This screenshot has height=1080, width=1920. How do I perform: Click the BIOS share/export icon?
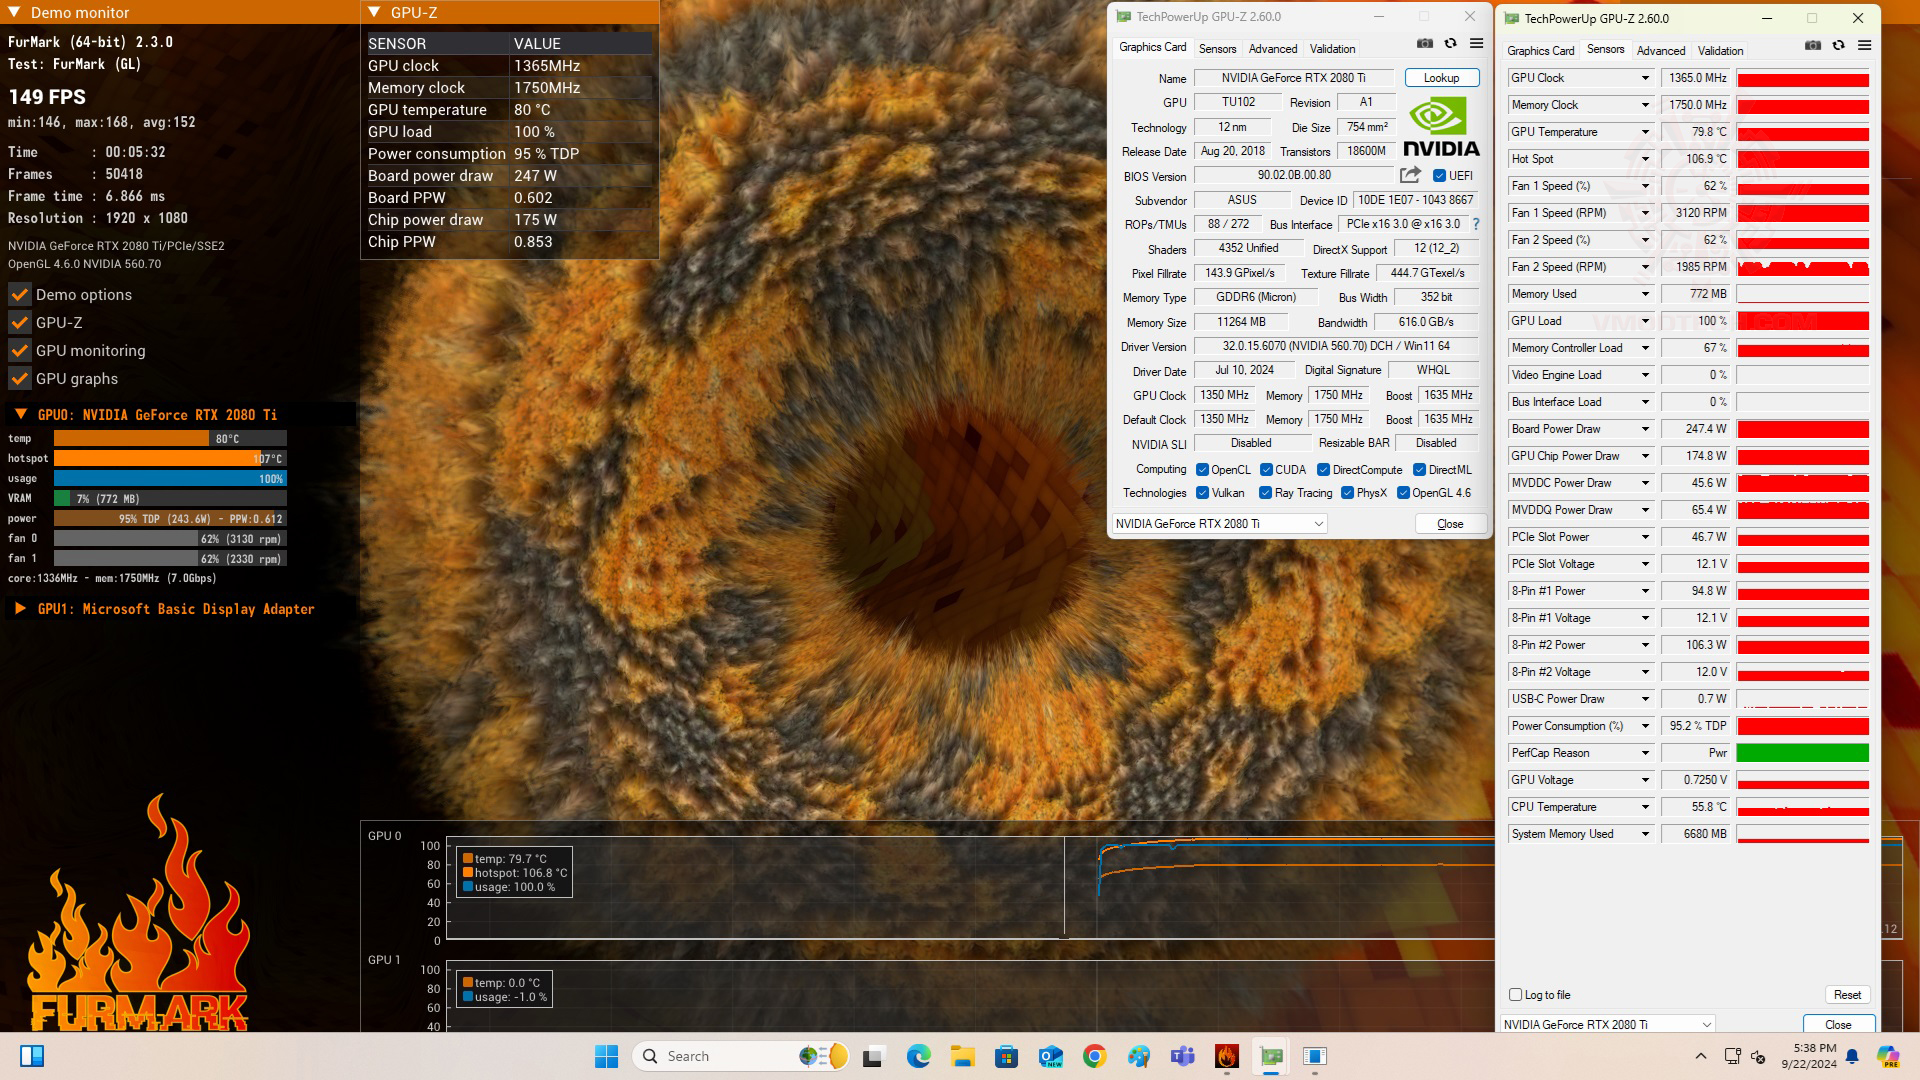pyautogui.click(x=1410, y=175)
